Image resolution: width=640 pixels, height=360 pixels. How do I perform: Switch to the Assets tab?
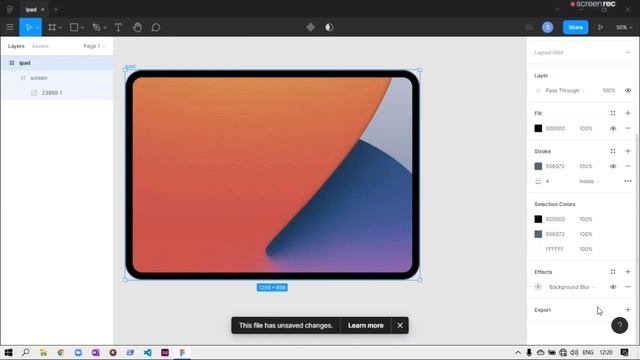(40, 46)
